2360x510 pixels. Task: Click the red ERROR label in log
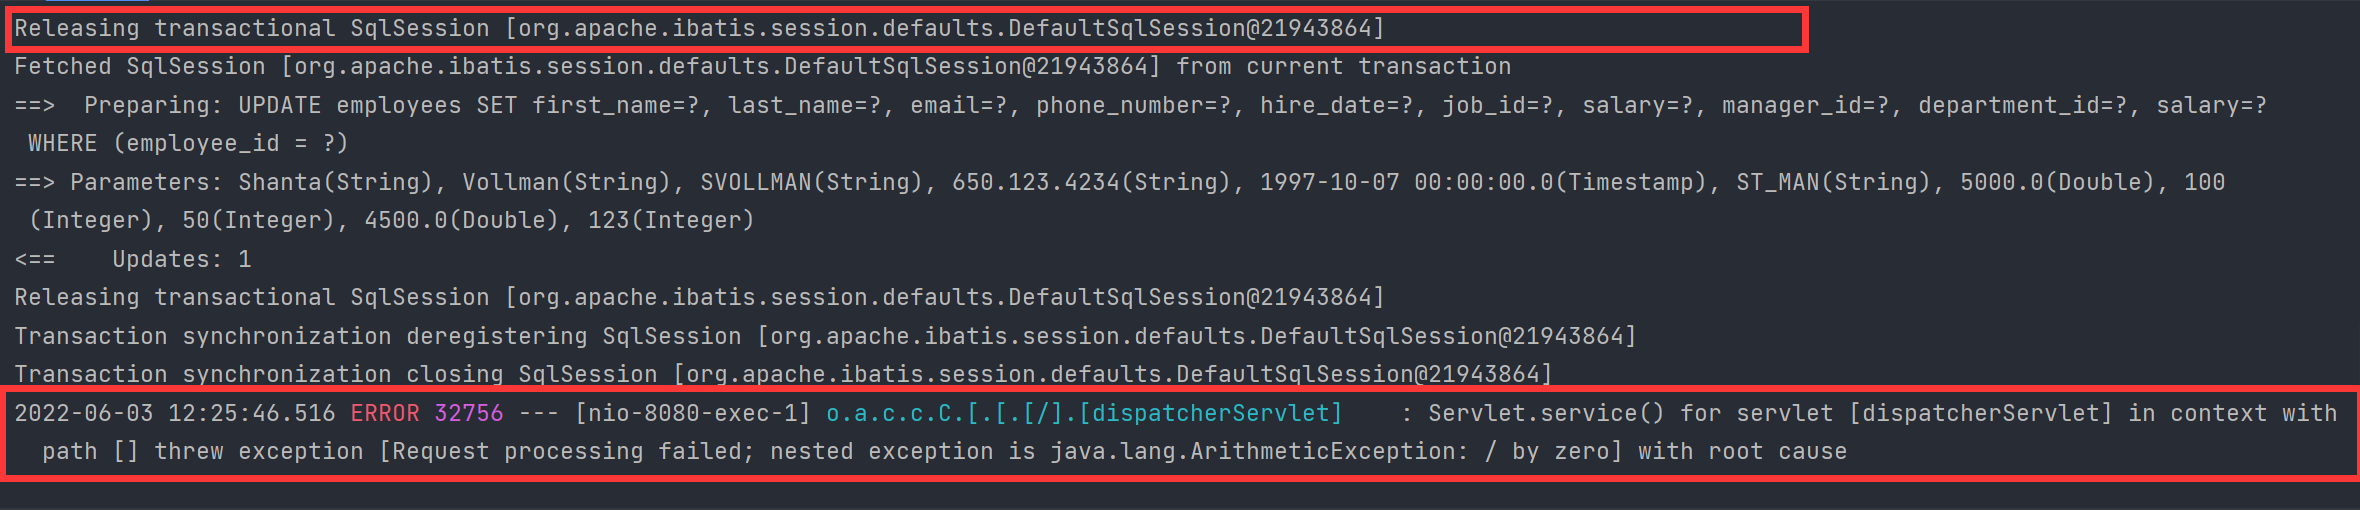(385, 413)
